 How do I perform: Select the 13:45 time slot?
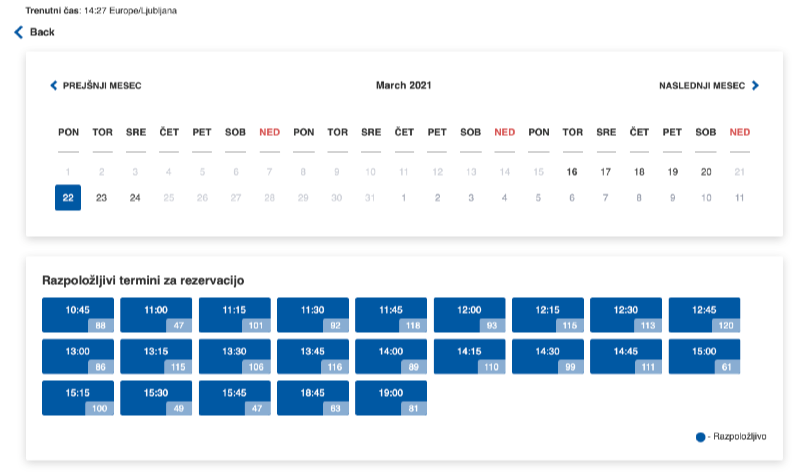(x=313, y=356)
